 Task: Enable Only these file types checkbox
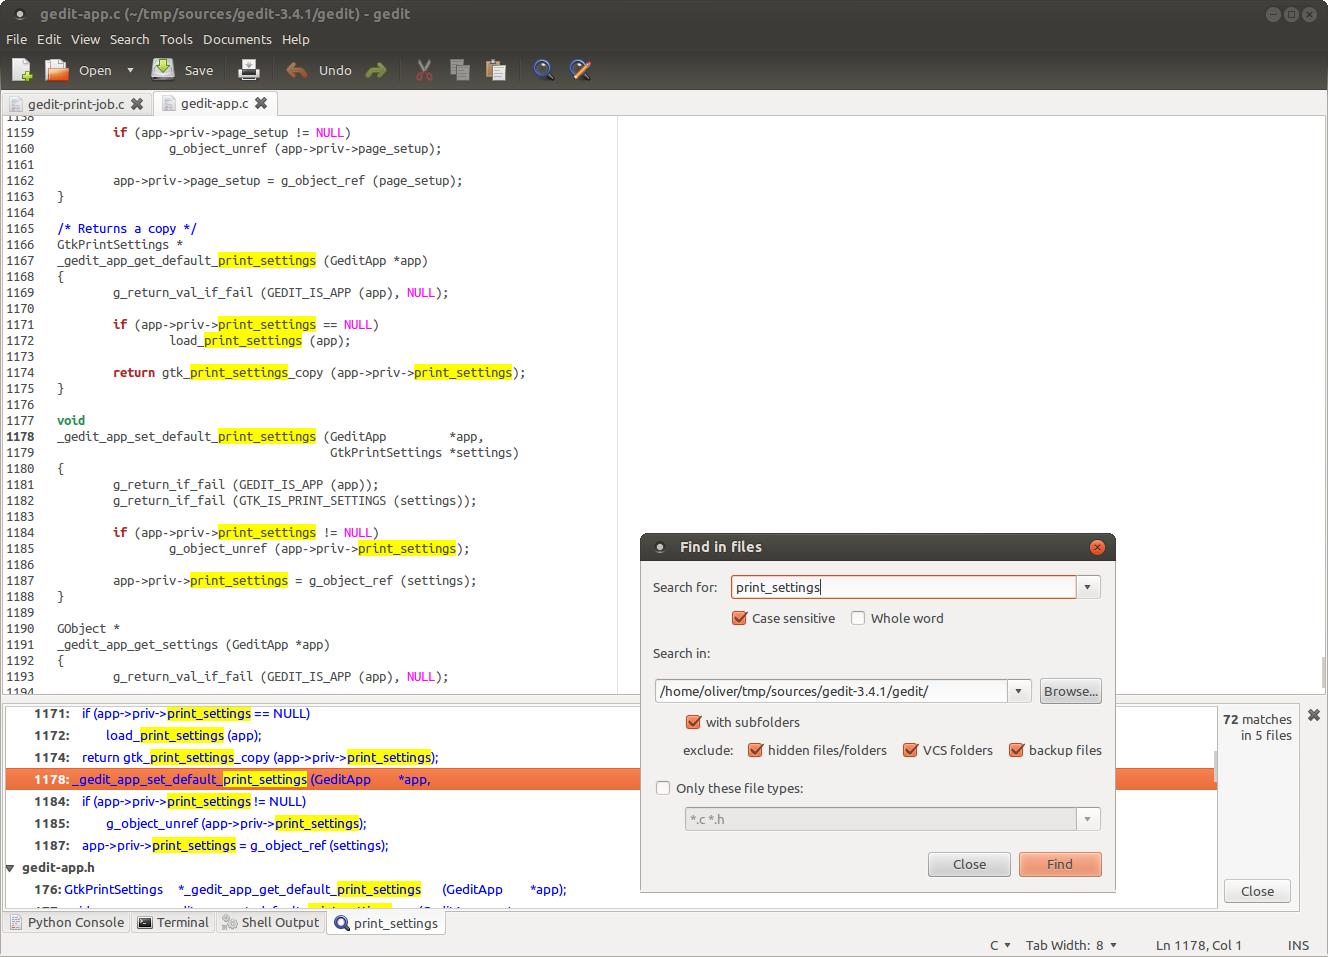click(663, 788)
